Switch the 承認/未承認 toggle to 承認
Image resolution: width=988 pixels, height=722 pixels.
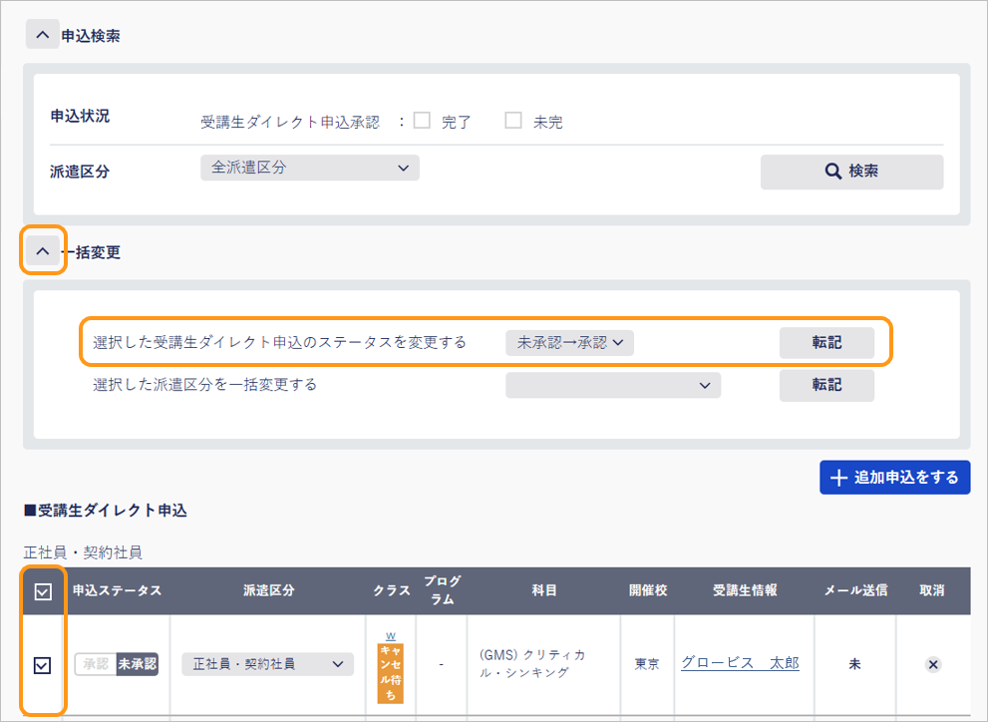[x=96, y=664]
